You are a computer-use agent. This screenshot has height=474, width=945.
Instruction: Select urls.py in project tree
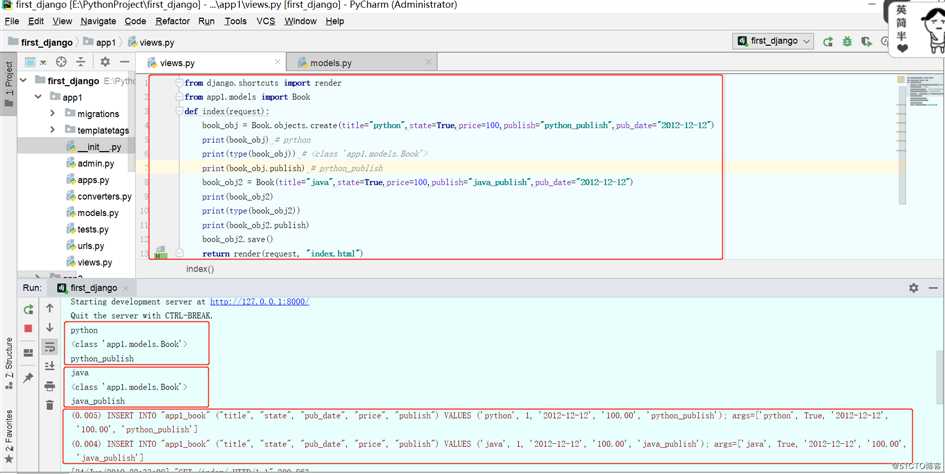click(x=85, y=245)
